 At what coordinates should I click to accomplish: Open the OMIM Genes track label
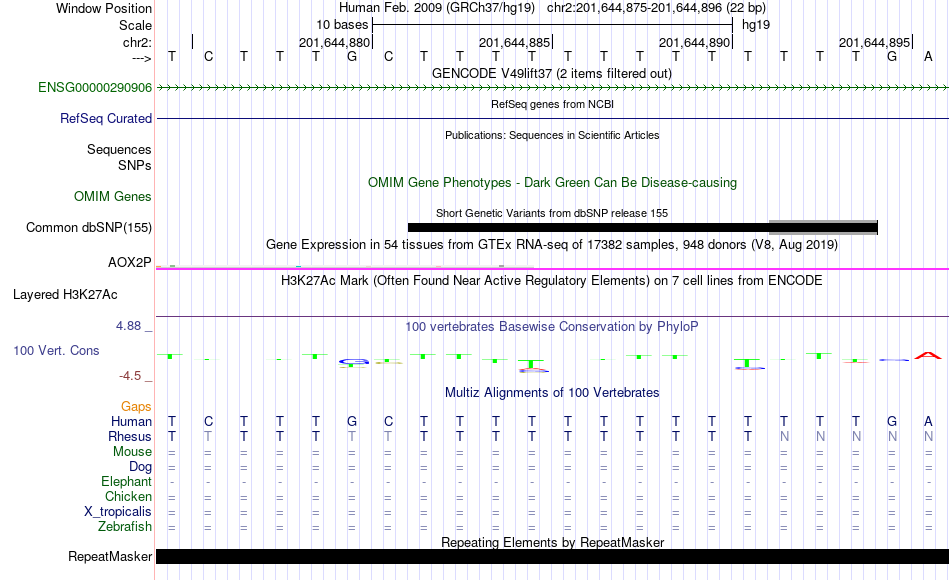click(x=113, y=196)
